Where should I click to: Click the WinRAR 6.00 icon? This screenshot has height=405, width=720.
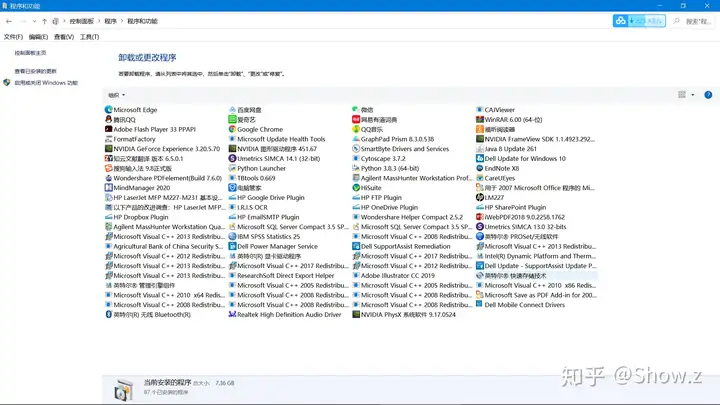(x=480, y=119)
